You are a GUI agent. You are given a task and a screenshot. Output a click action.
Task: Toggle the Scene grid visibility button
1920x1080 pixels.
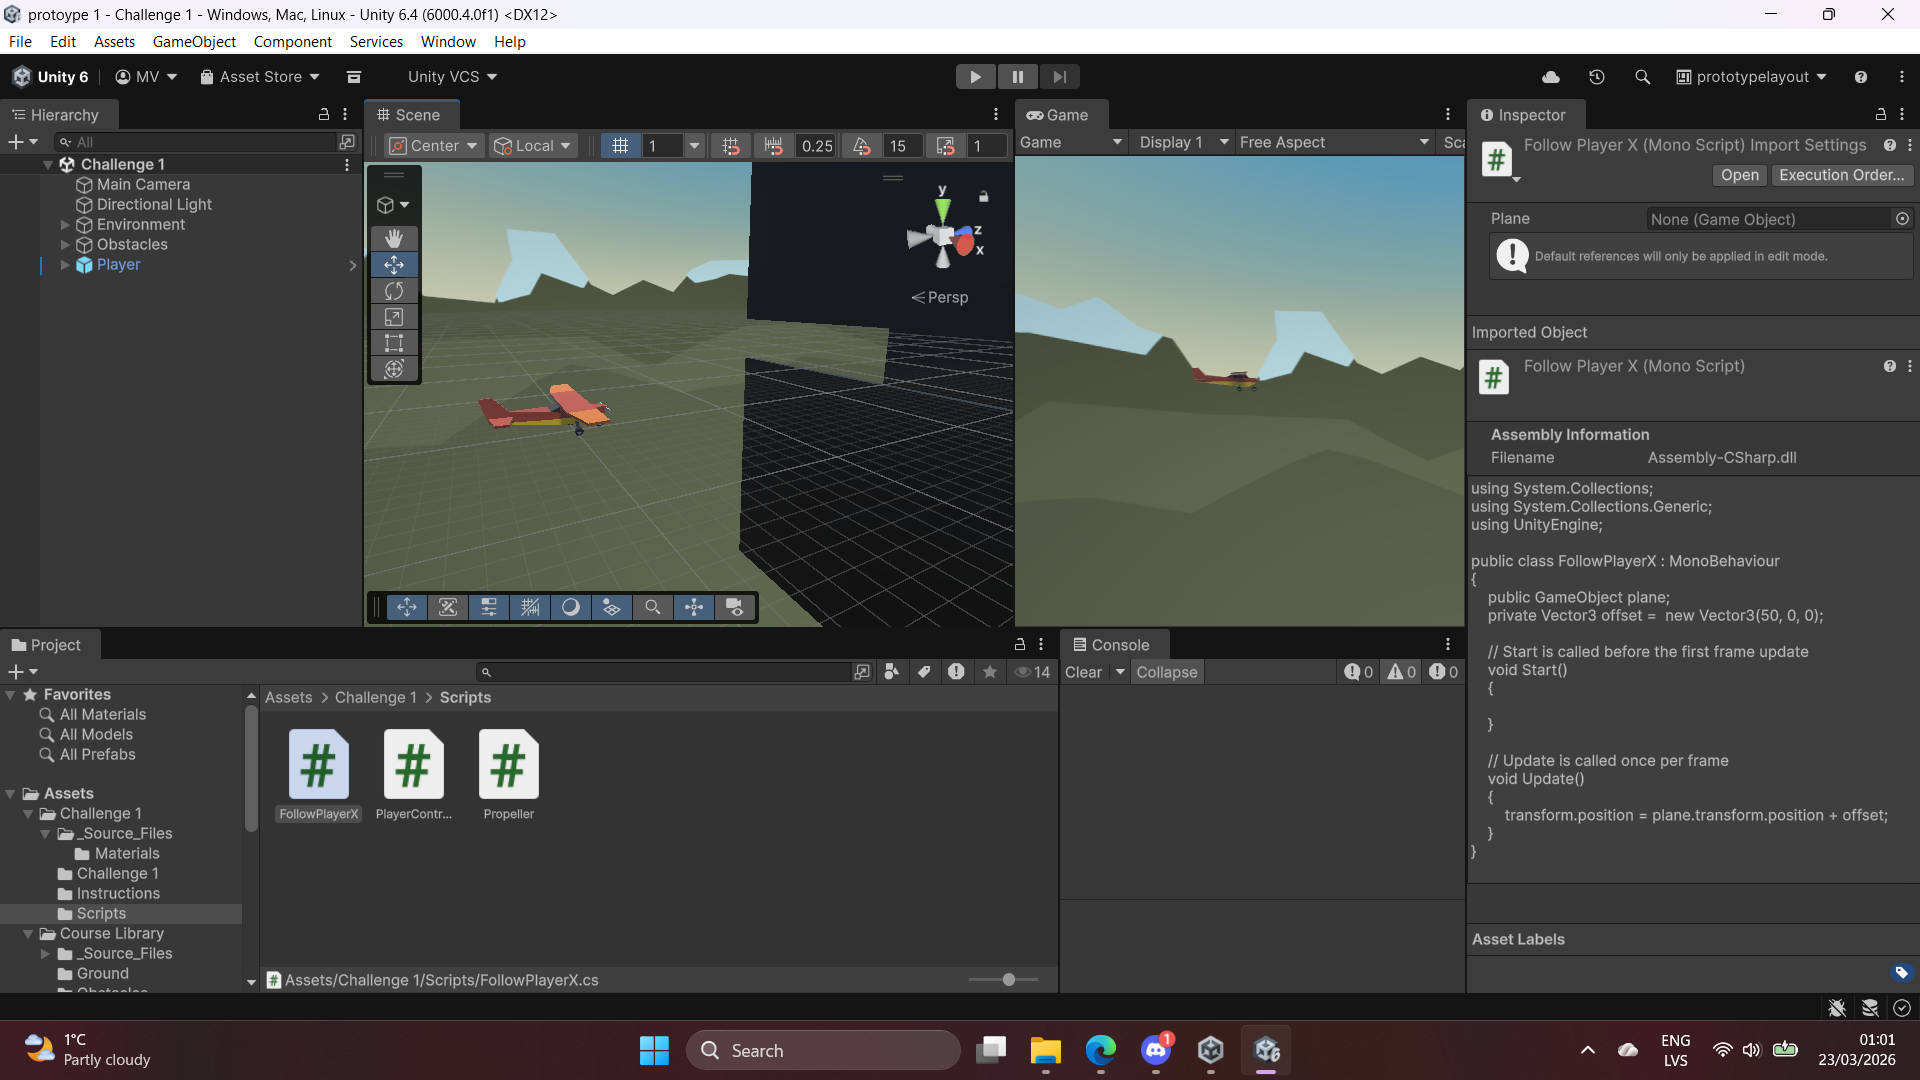620,146
